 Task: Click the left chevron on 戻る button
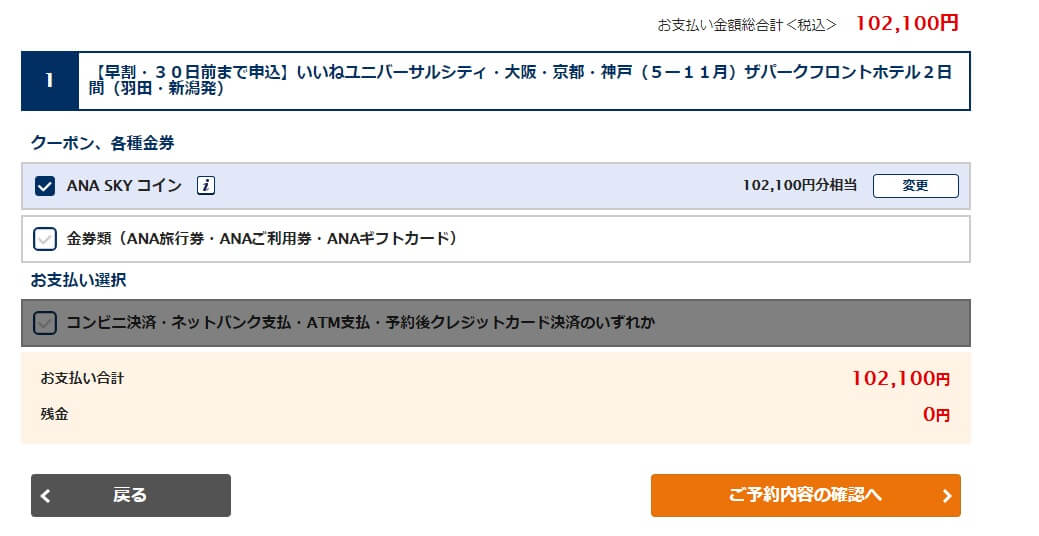[45, 496]
